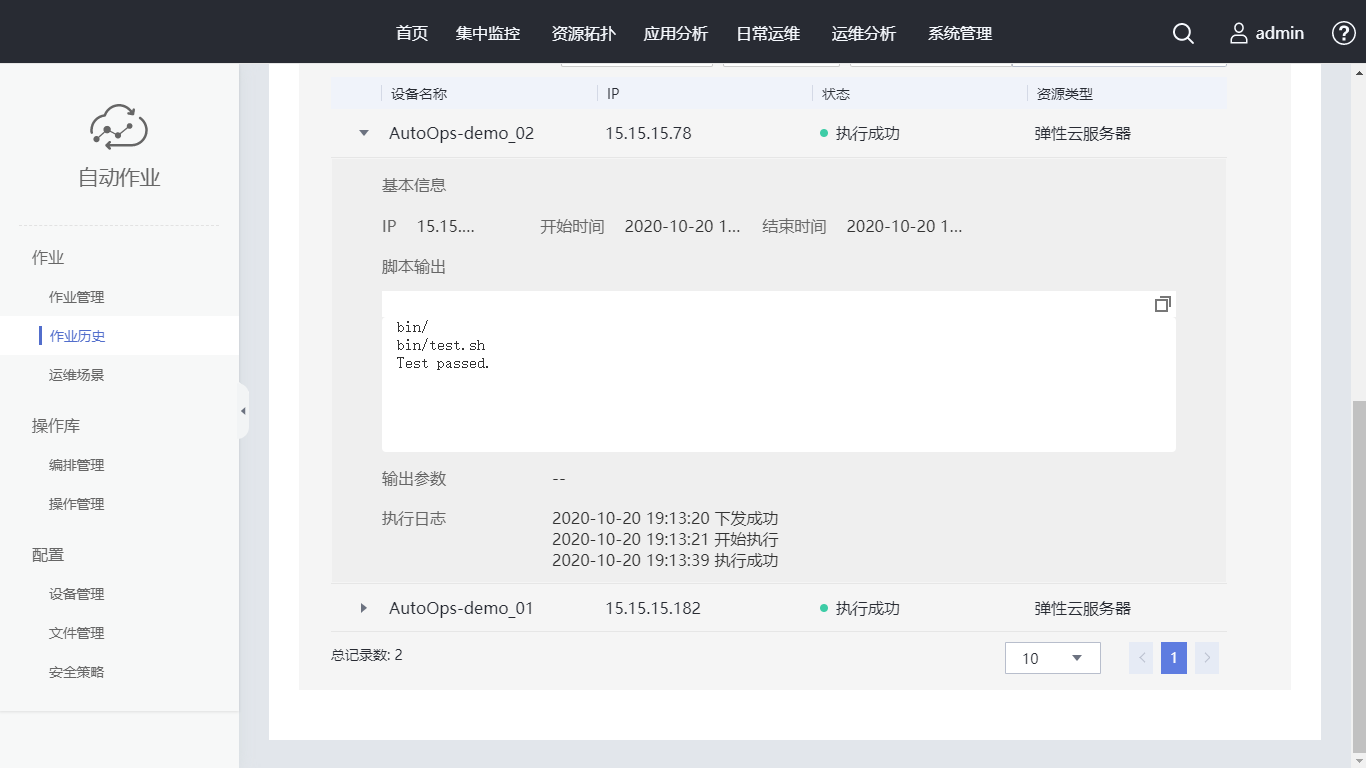Click the admin user profile icon
This screenshot has width=1366, height=768.
(x=1239, y=34)
